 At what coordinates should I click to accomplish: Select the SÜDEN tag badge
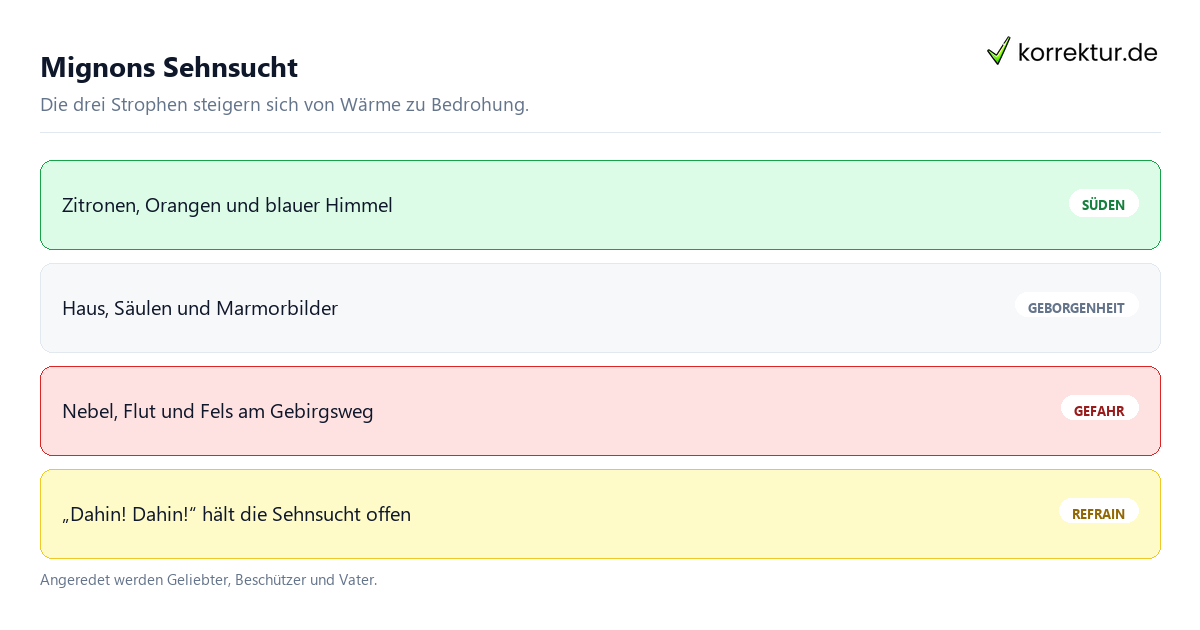point(1103,204)
